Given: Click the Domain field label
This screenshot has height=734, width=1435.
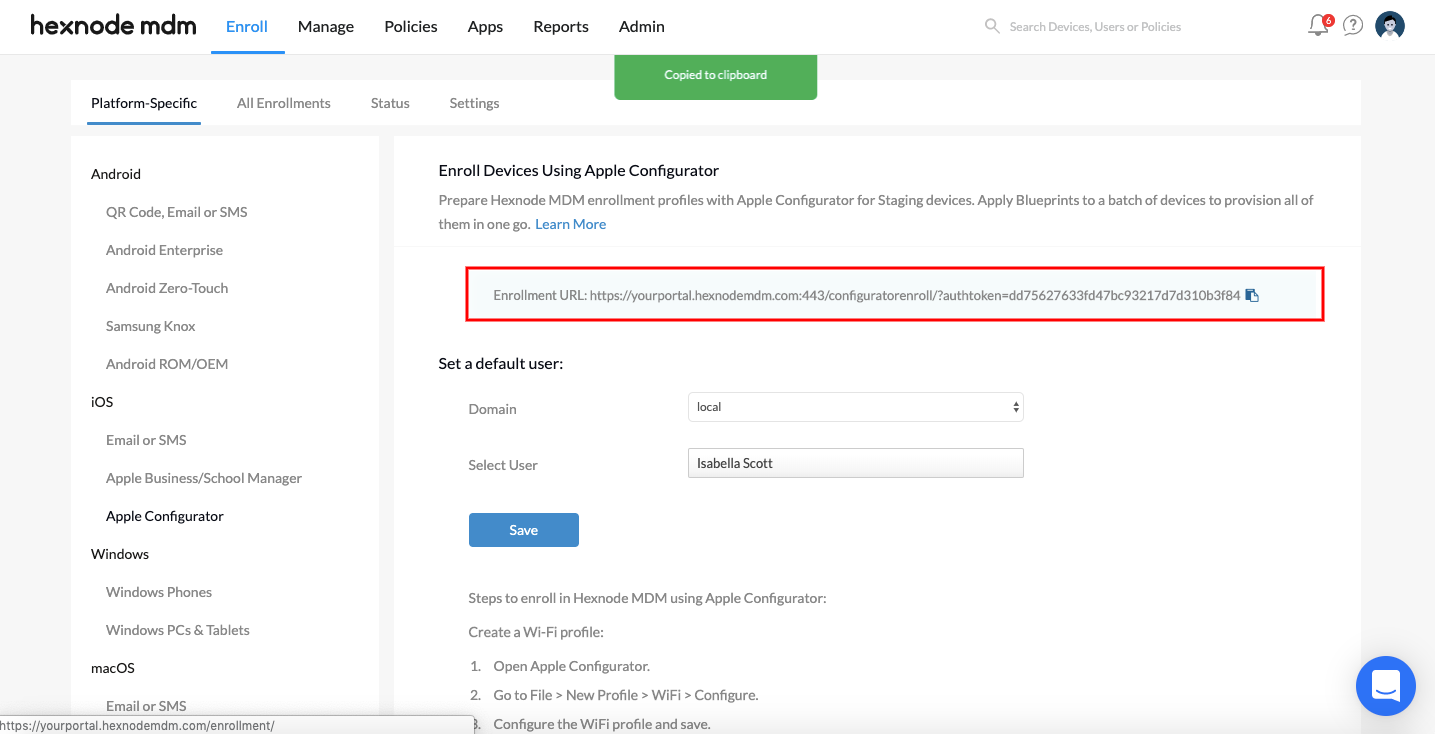Looking at the screenshot, I should (493, 409).
